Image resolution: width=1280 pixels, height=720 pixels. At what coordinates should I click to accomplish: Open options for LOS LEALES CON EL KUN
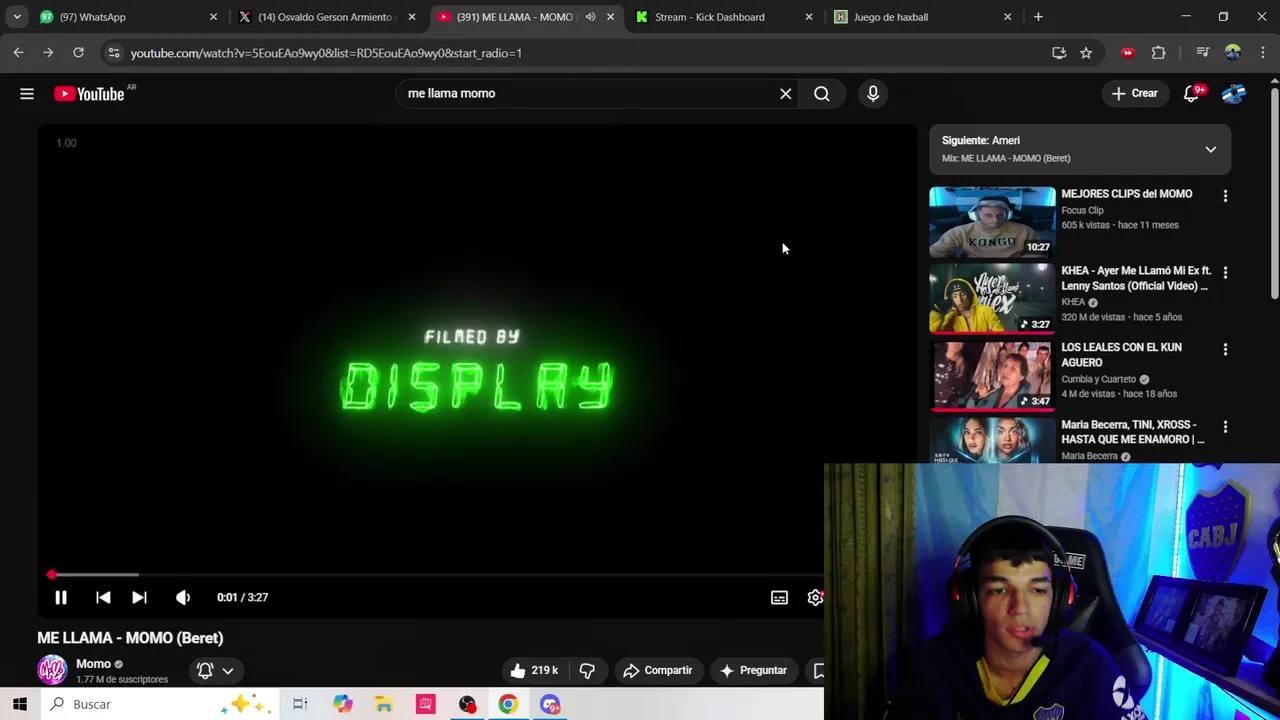[1225, 350]
